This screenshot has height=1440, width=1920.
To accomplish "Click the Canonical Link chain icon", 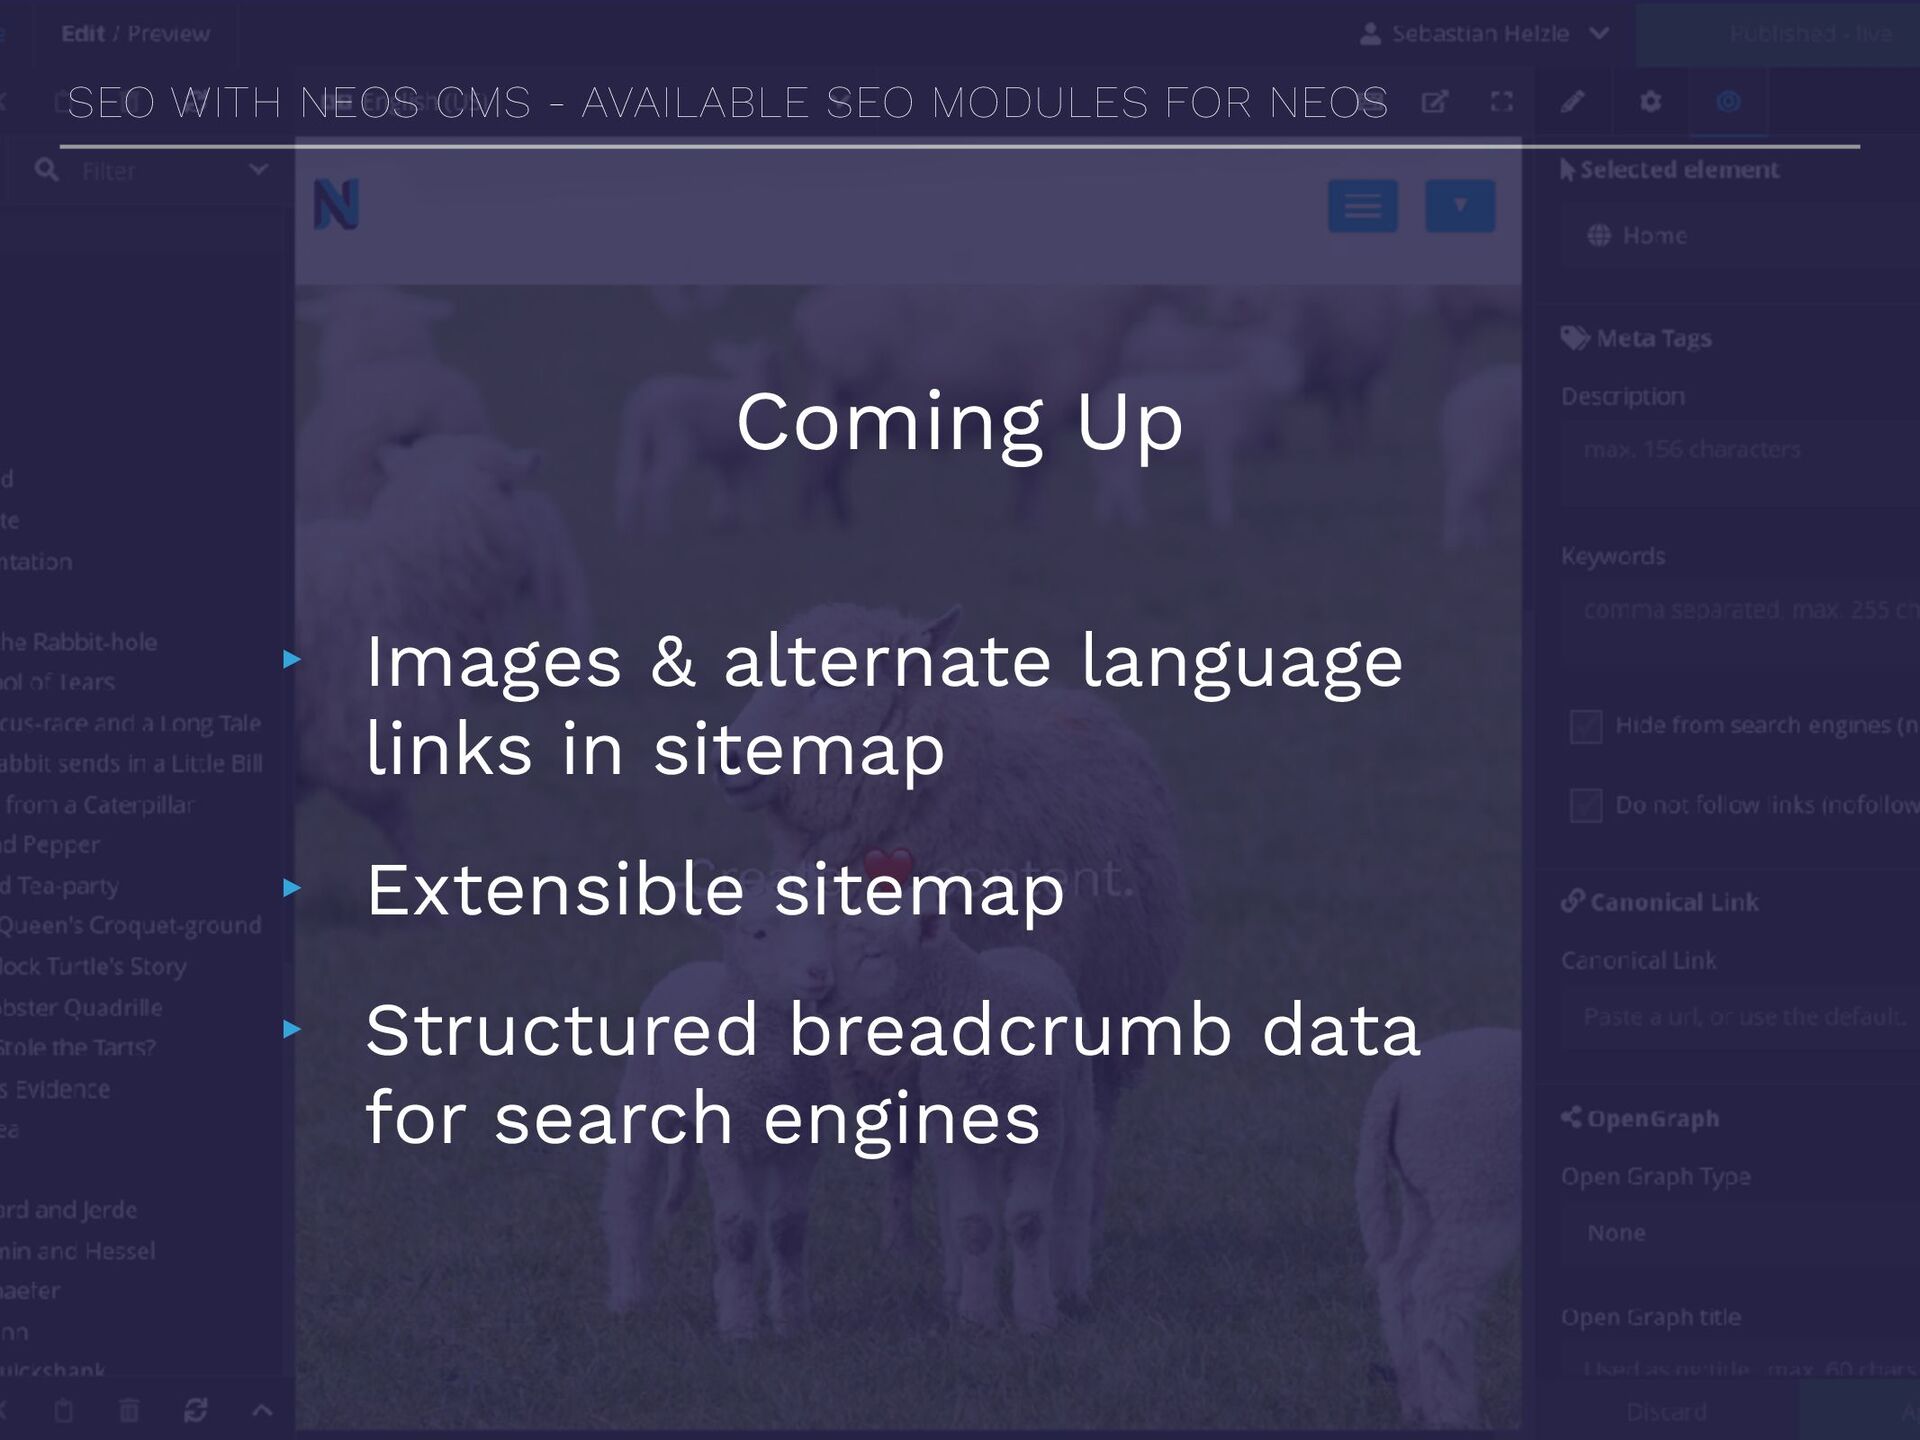I will pyautogui.click(x=1573, y=901).
